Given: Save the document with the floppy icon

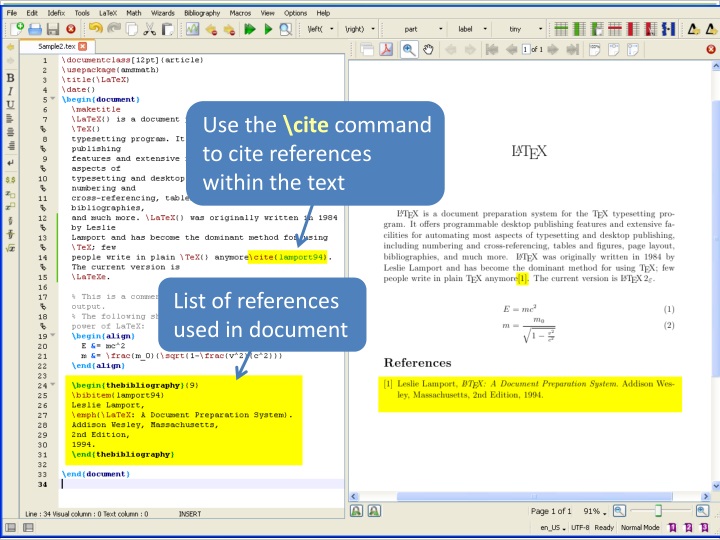Looking at the screenshot, I should [x=53, y=29].
